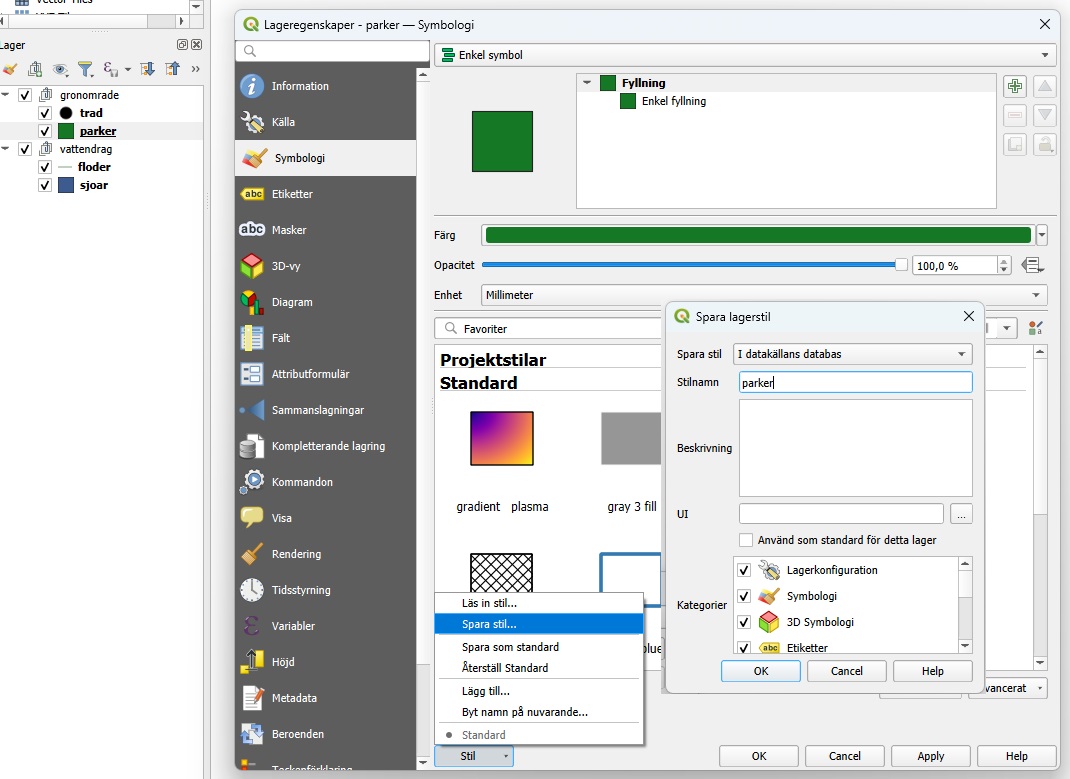Toggle visibility of sjoar layer
Image resolution: width=1070 pixels, height=779 pixels.
(x=45, y=185)
